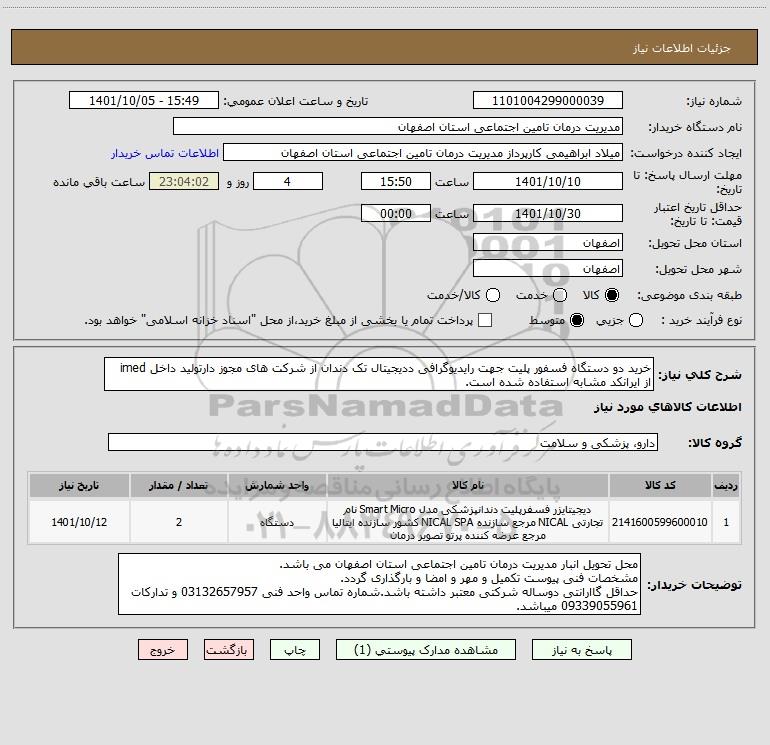Click the کد کالا column header
Screen dimensions: 770x745
[660, 485]
